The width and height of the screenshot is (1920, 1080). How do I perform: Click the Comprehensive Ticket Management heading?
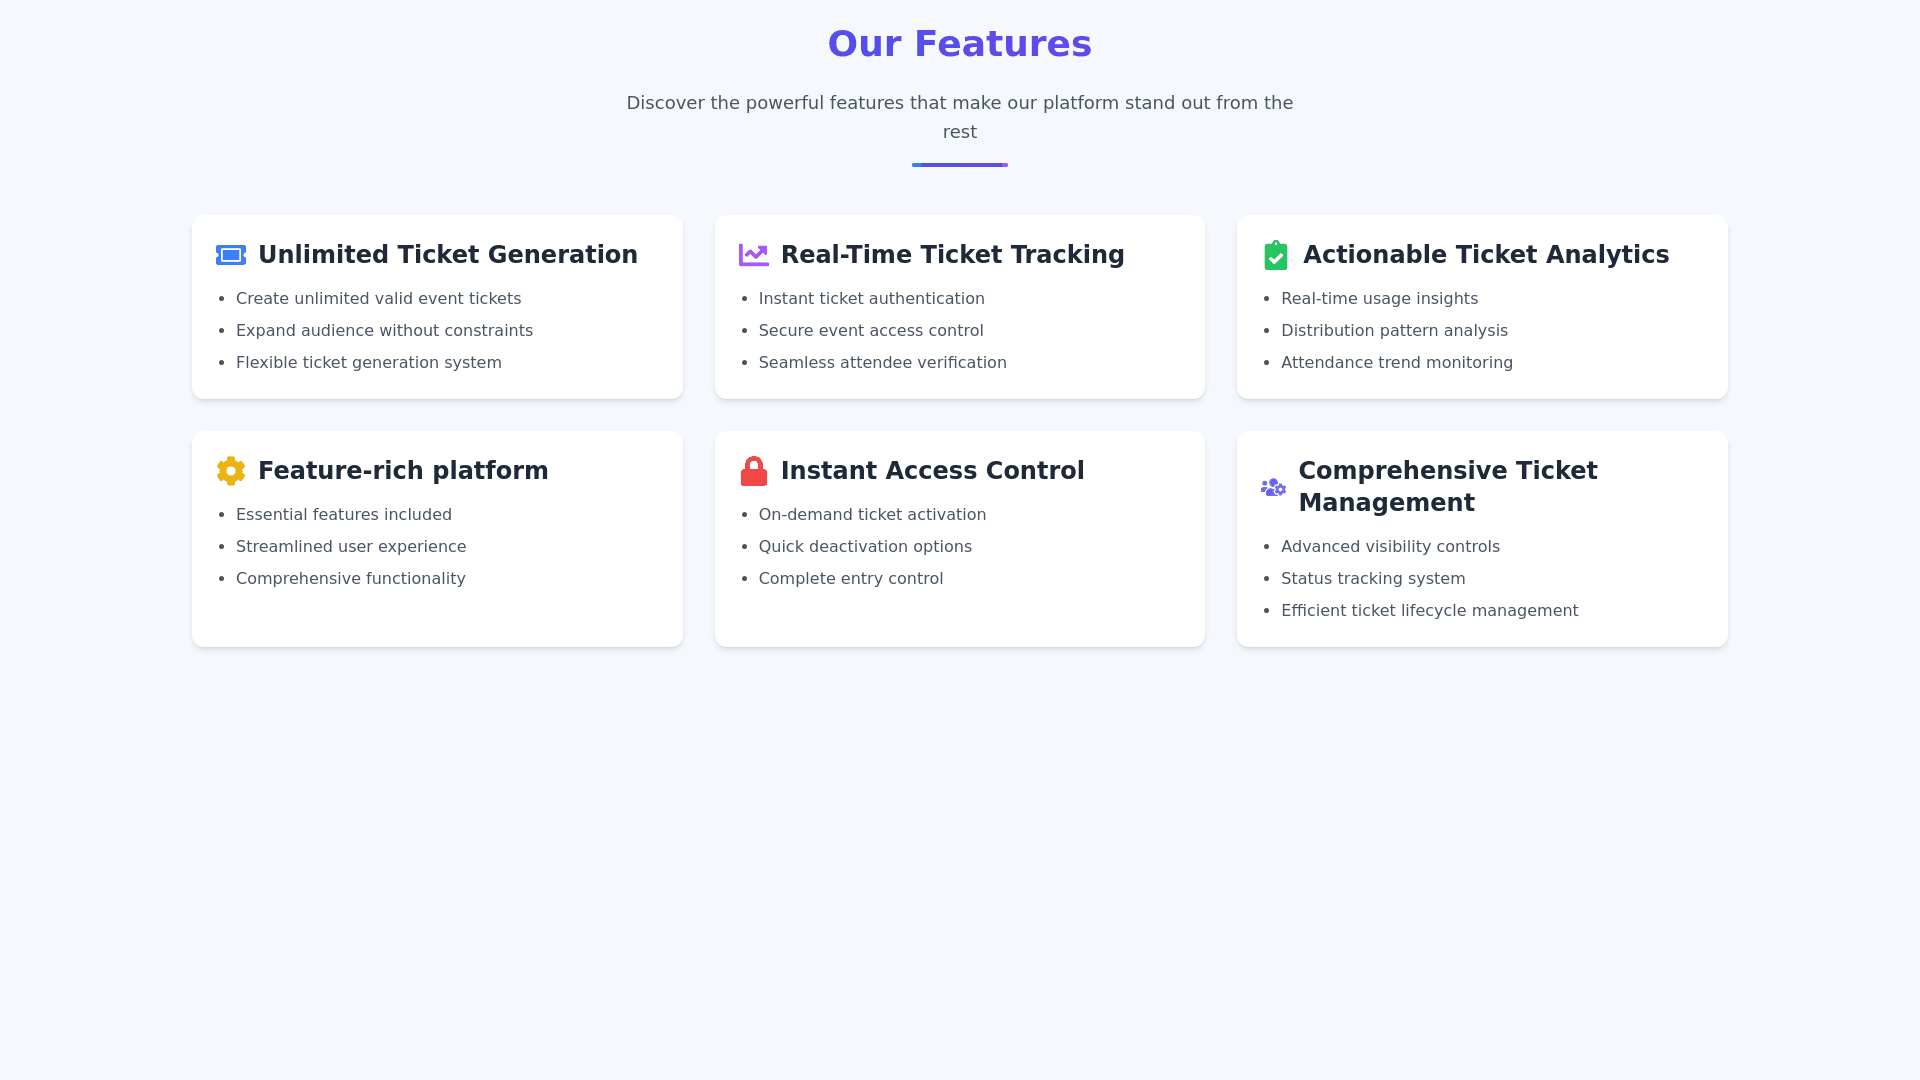click(1447, 487)
